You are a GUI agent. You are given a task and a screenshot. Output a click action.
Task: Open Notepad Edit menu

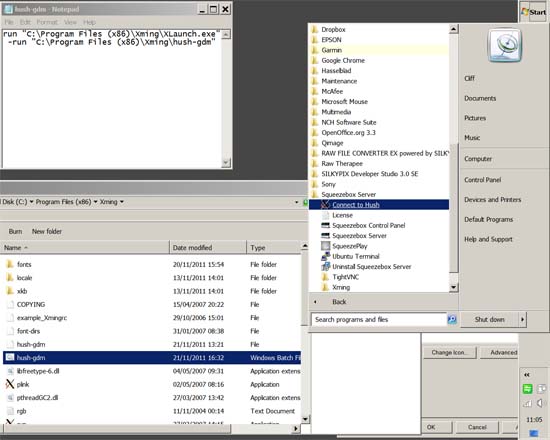[x=25, y=22]
